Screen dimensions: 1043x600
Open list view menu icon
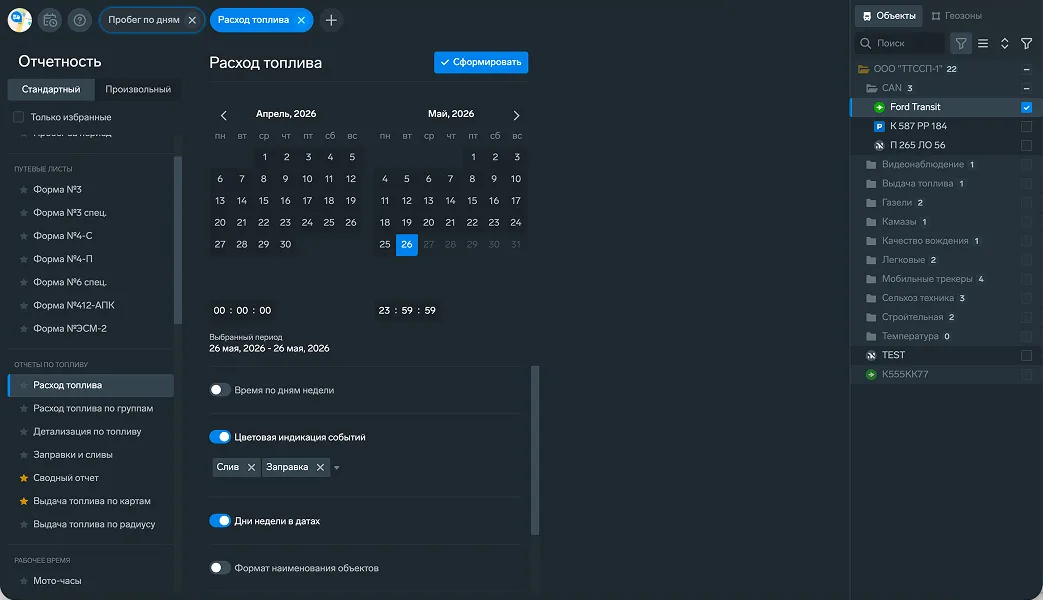click(x=983, y=43)
